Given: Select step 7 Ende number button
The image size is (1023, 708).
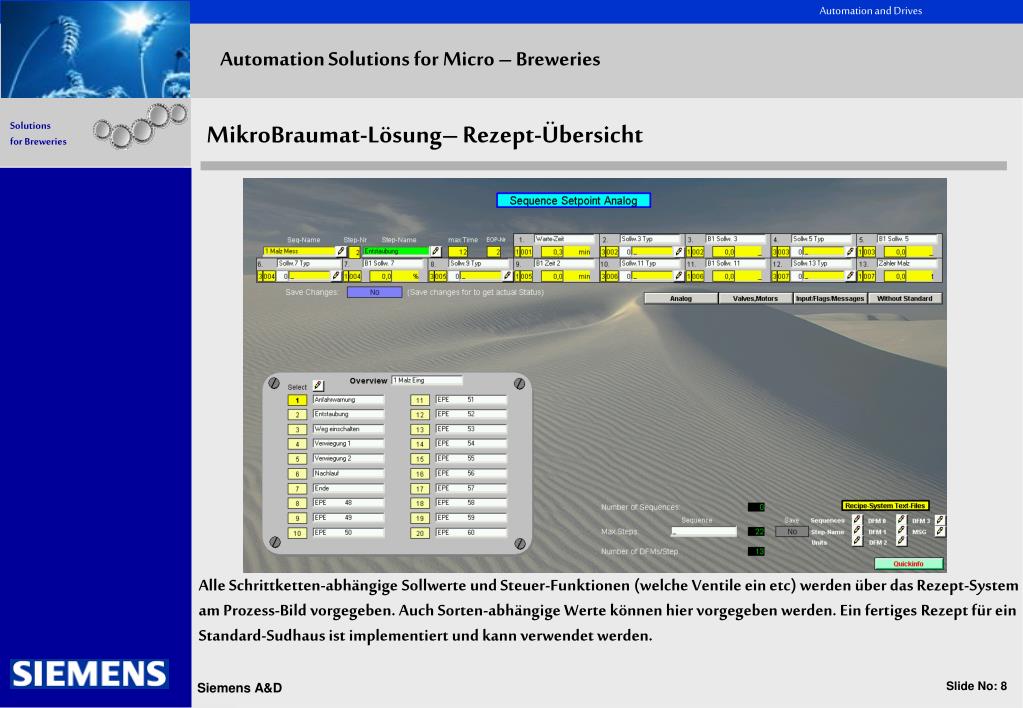Looking at the screenshot, I should click(x=297, y=489).
